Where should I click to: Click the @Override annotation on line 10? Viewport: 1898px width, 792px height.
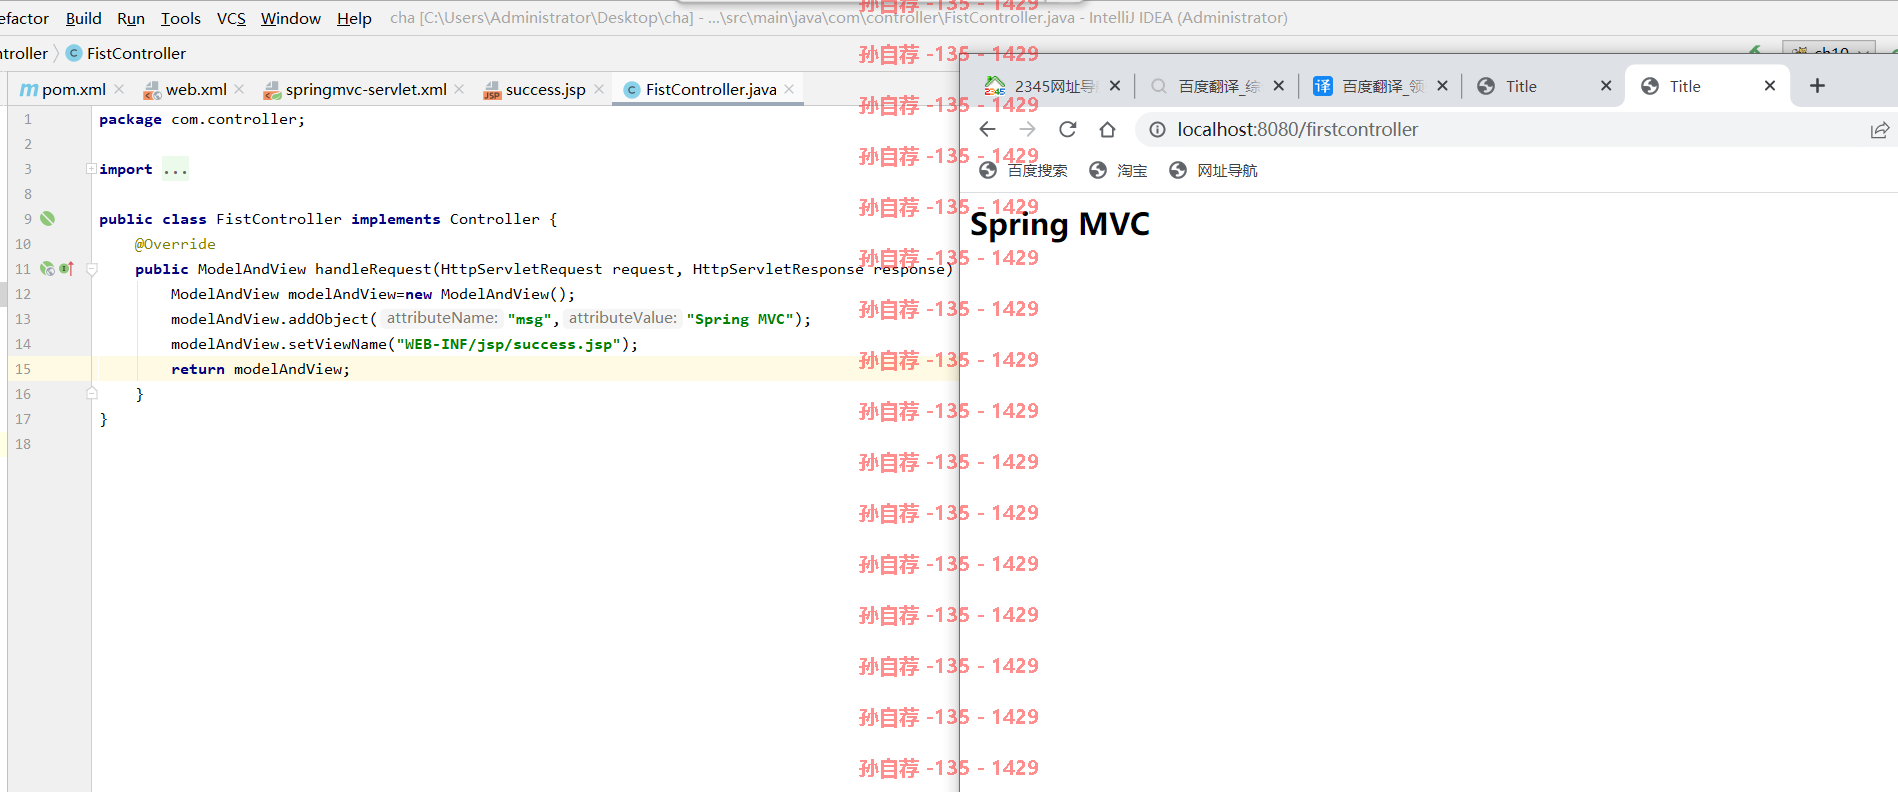coord(175,244)
